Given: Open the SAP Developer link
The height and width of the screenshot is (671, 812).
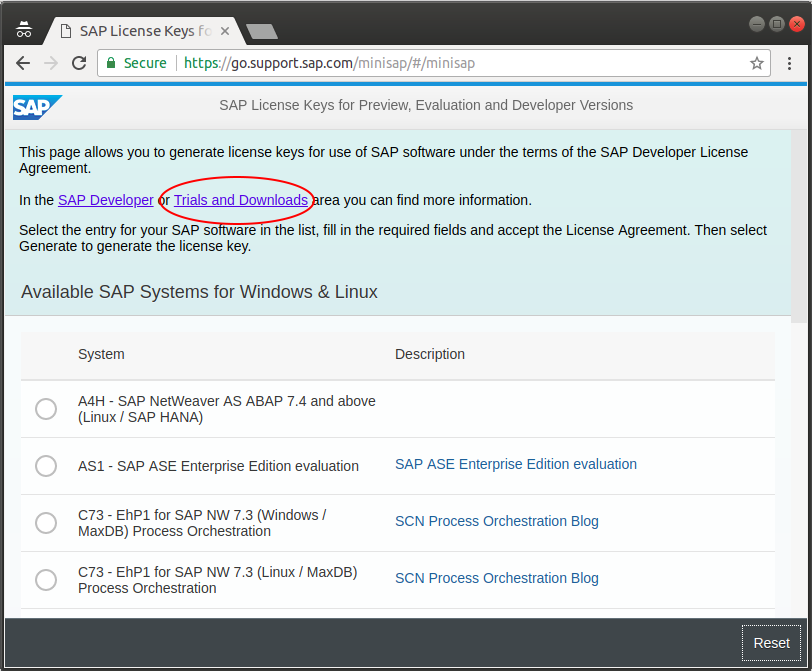Looking at the screenshot, I should click(106, 200).
